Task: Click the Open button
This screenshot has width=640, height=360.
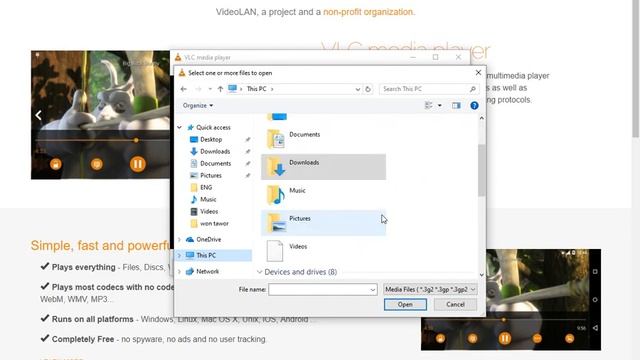Action: pyautogui.click(x=405, y=304)
